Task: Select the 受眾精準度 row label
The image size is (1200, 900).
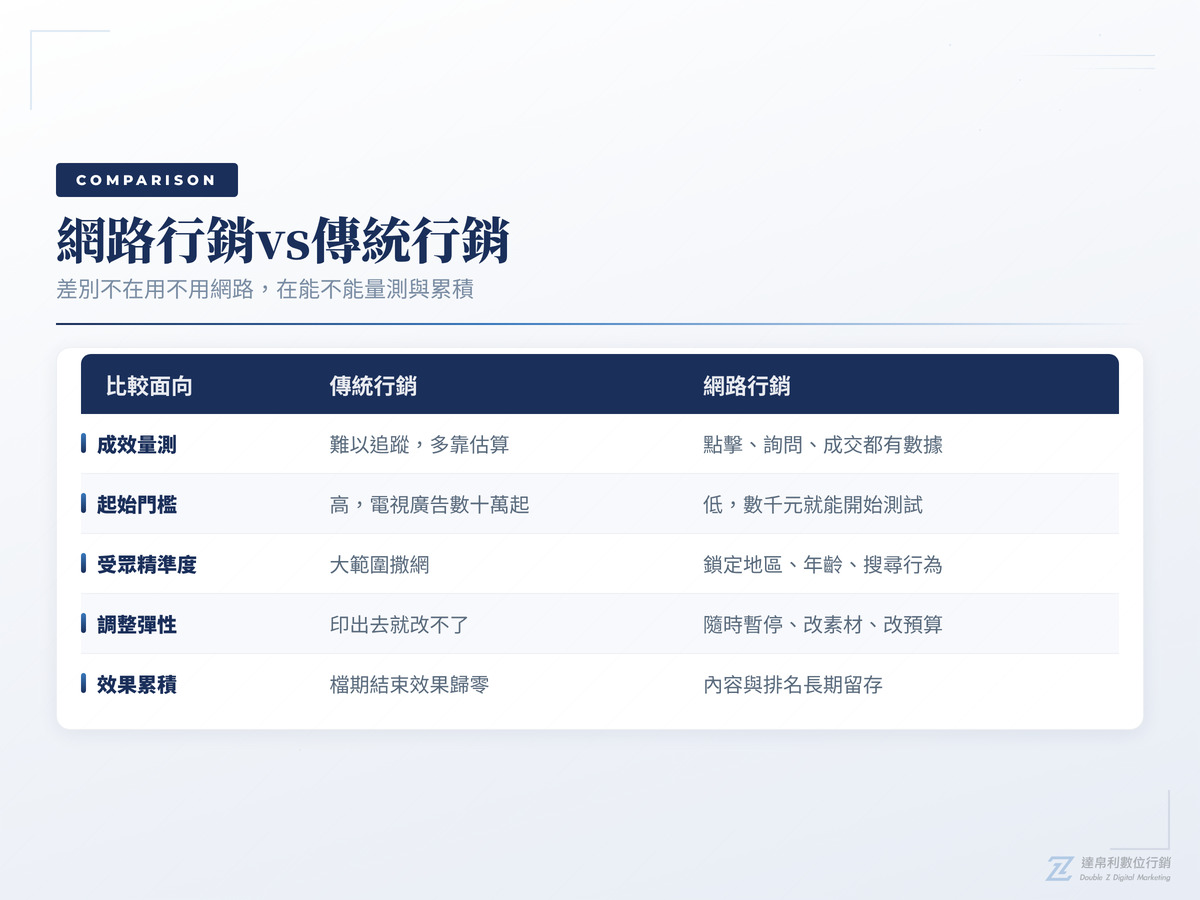Action: tap(147, 565)
